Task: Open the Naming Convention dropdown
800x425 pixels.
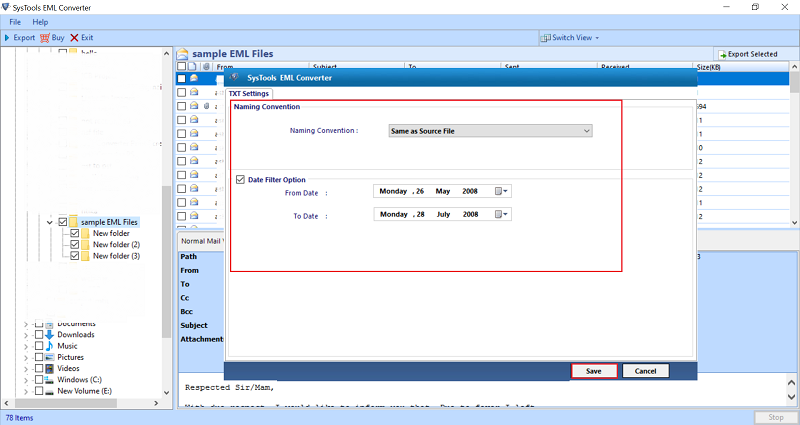Action: tap(490, 131)
